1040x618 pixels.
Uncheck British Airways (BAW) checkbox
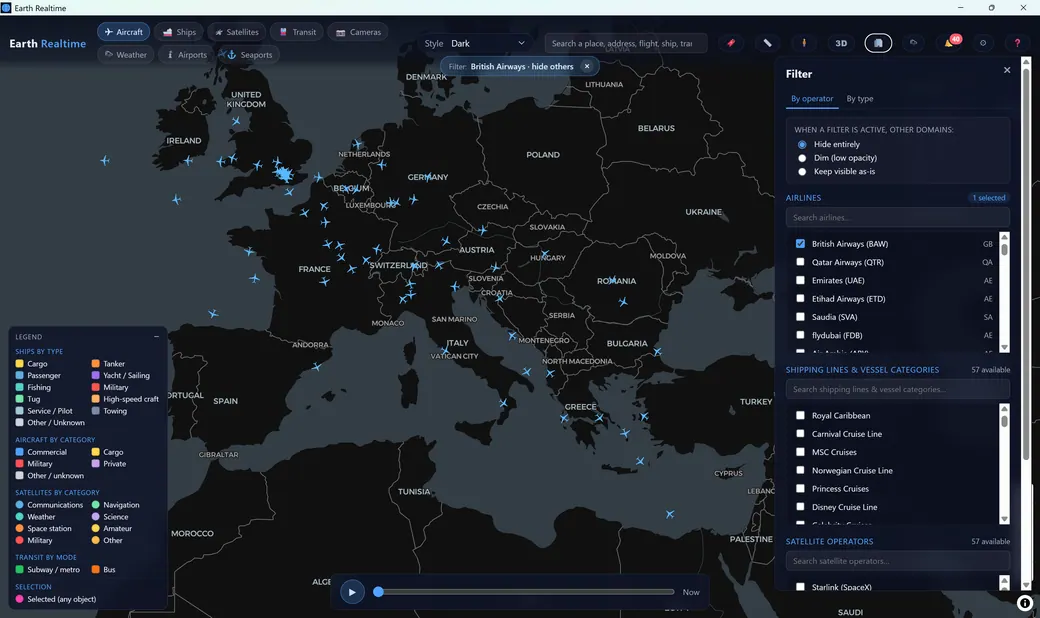pyautogui.click(x=800, y=243)
